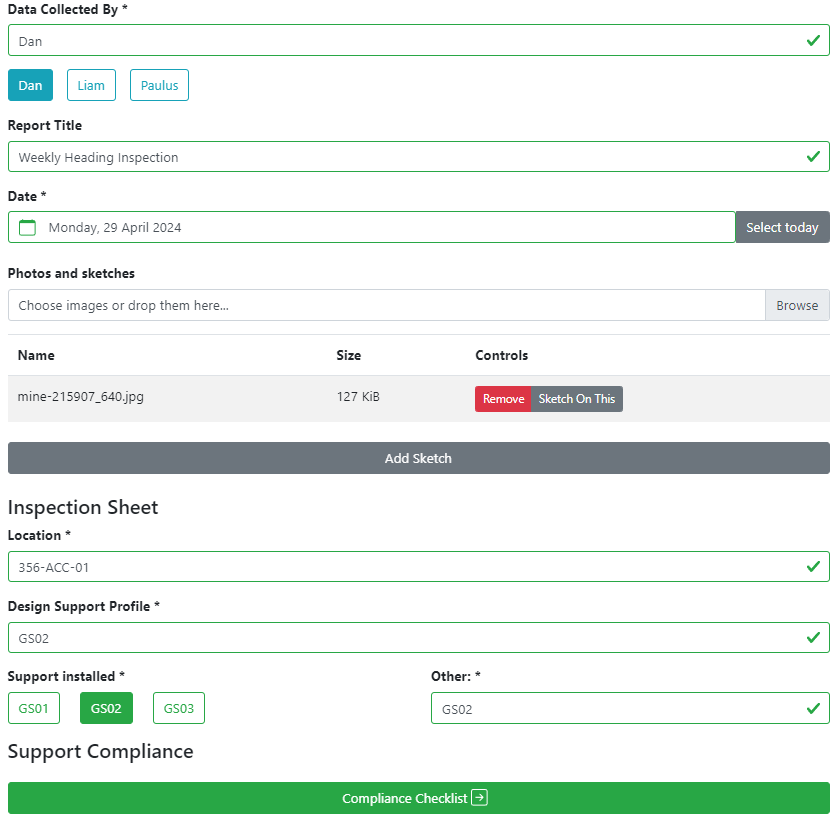839x821 pixels.
Task: Click Sketch On This for uploaded photo
Action: 577,399
